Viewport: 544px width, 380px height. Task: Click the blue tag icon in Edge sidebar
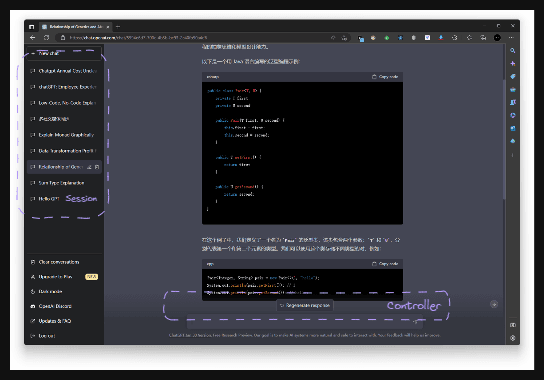click(512, 76)
